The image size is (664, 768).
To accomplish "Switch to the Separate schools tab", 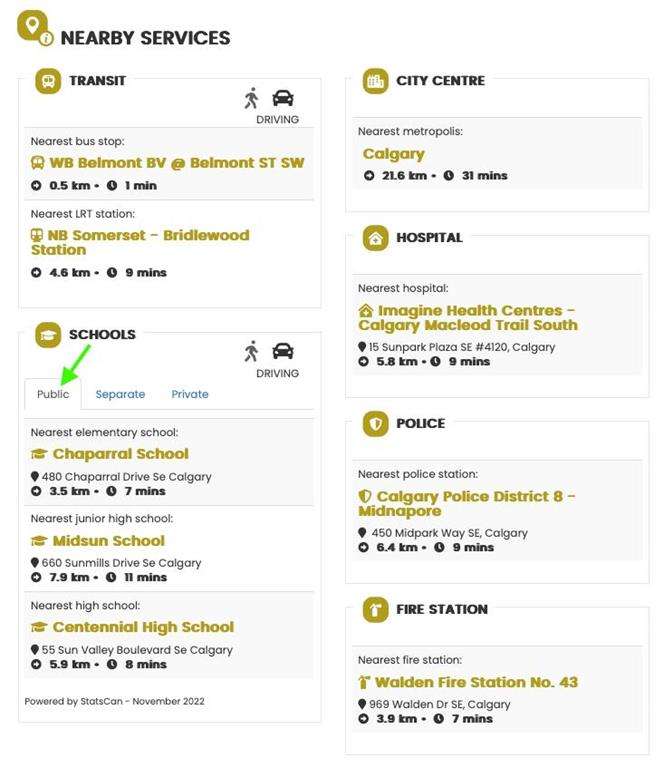I will click(120, 394).
